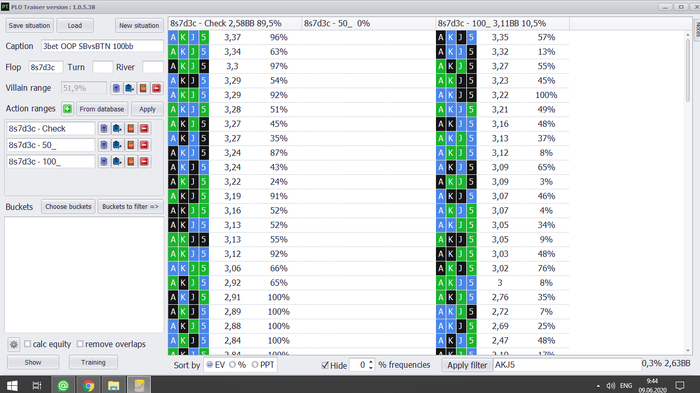Screen dimensions: 700x393
Task: Create a New situation
Action: [x=139, y=25]
